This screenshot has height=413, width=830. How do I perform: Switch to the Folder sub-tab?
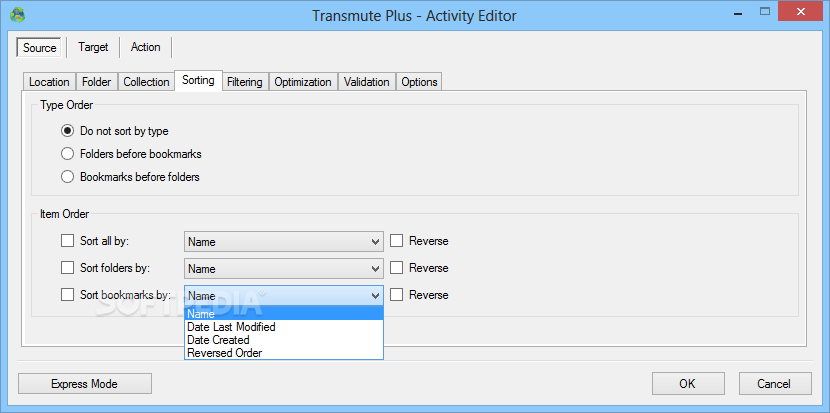pyautogui.click(x=97, y=82)
